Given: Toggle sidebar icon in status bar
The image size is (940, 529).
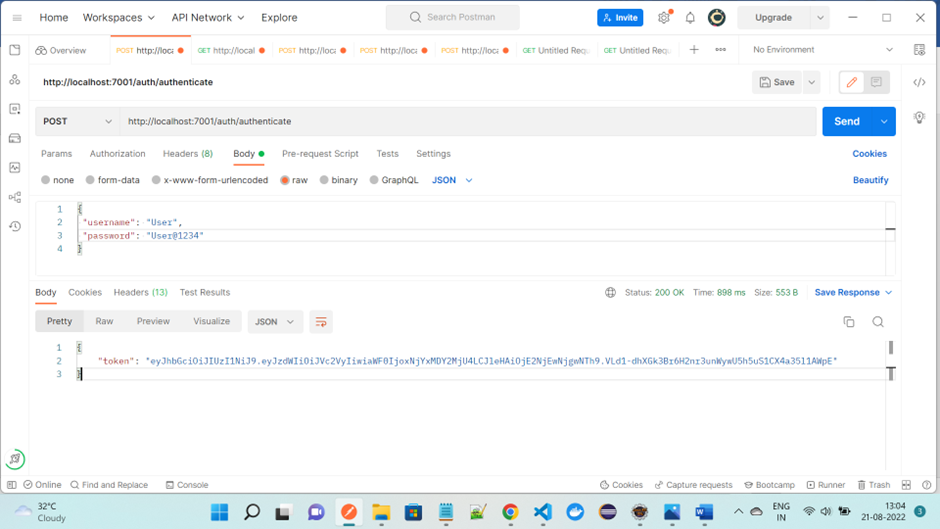Looking at the screenshot, I should pos(11,485).
